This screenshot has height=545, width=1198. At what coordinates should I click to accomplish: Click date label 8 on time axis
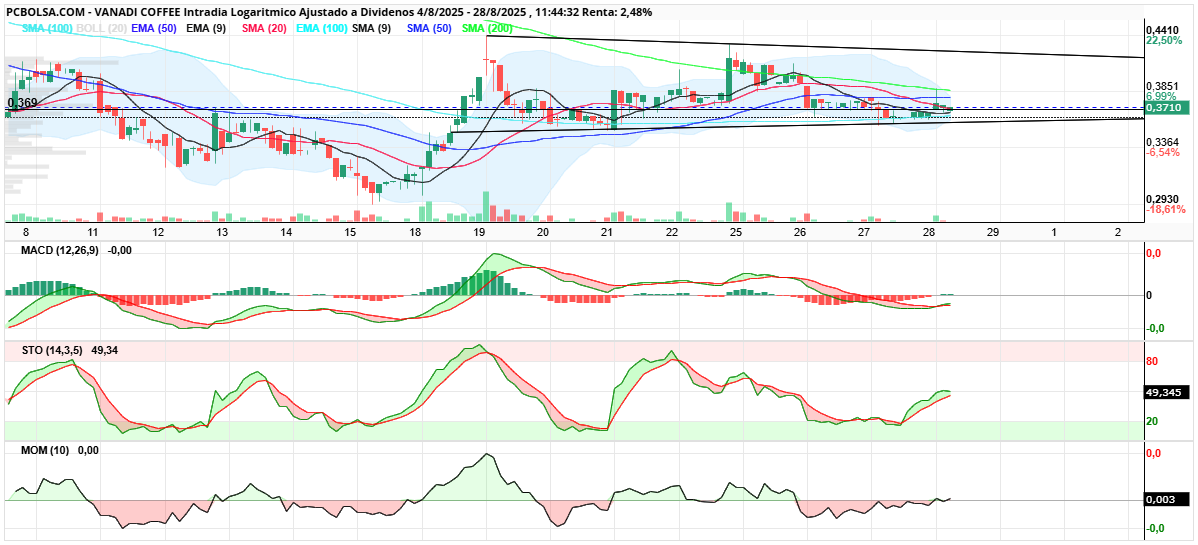click(x=27, y=232)
